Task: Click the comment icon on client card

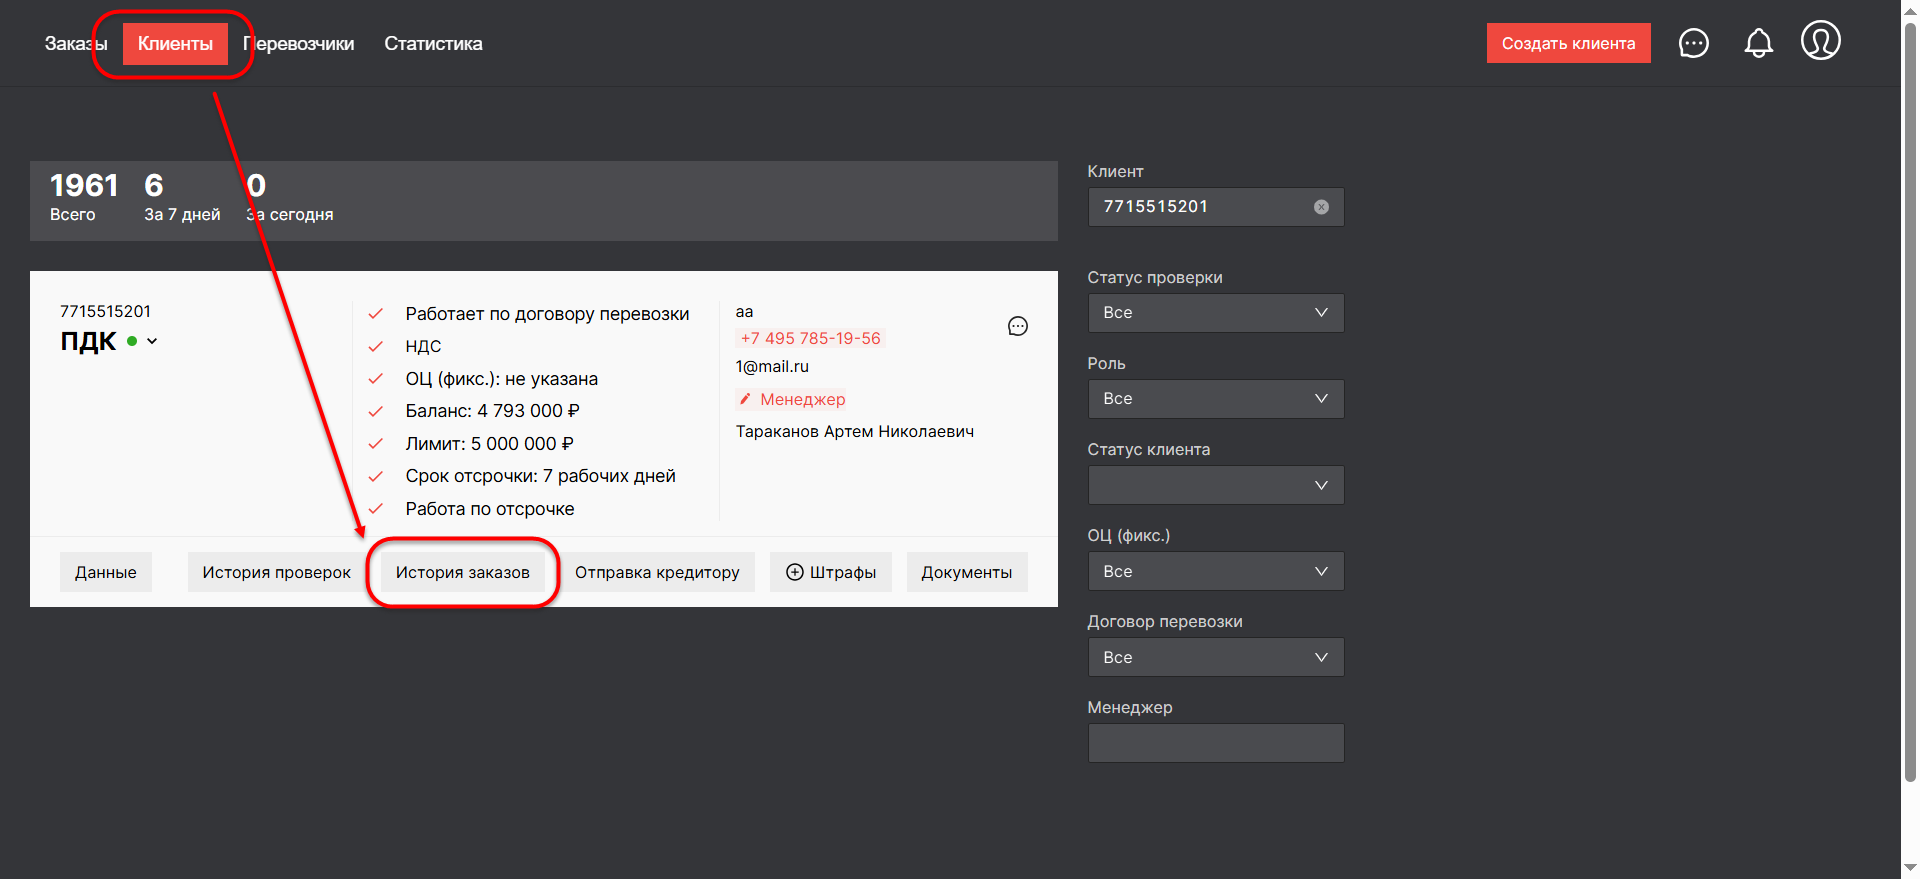Action: [x=1017, y=326]
